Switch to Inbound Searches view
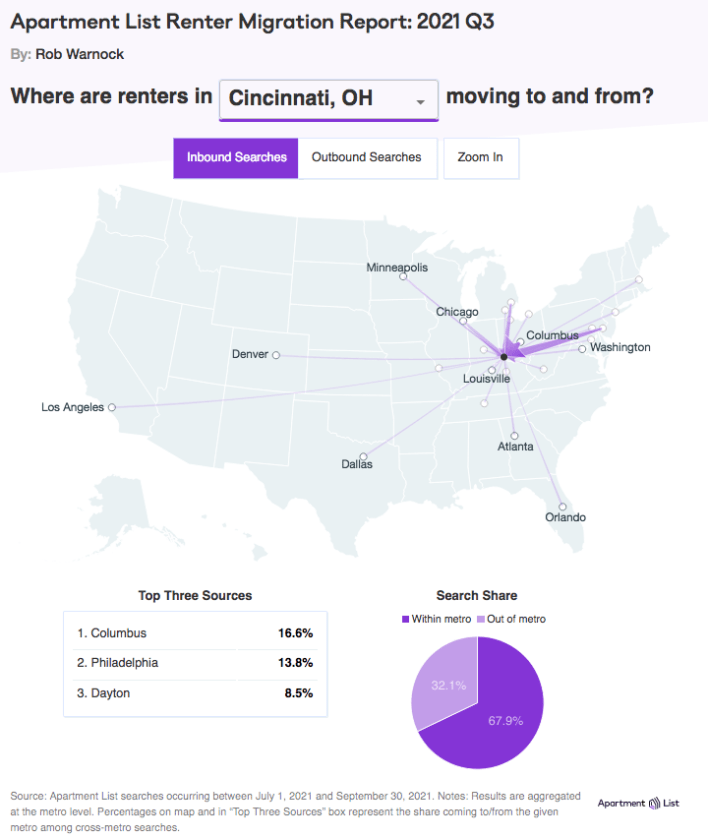Viewport: 708px width, 838px height. [x=236, y=158]
